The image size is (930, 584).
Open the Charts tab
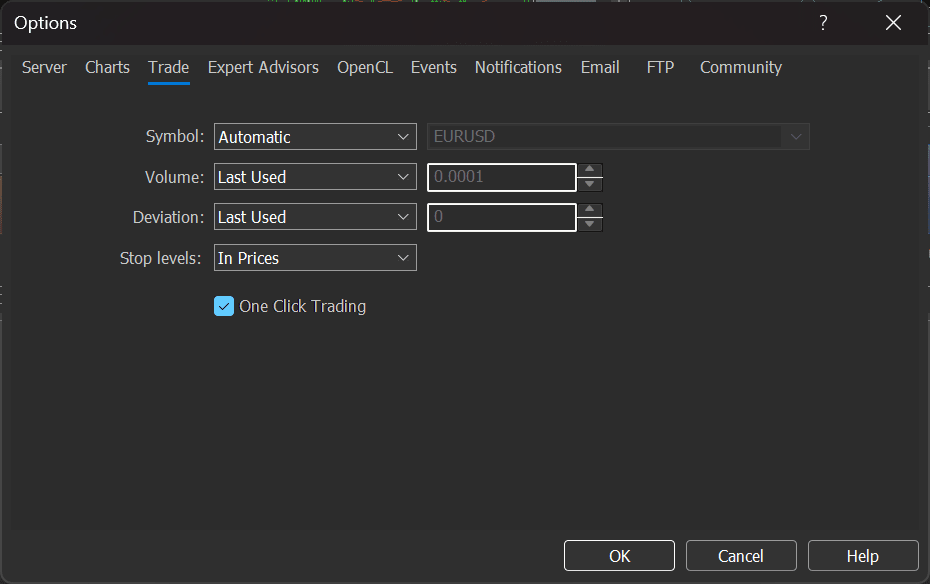(107, 67)
